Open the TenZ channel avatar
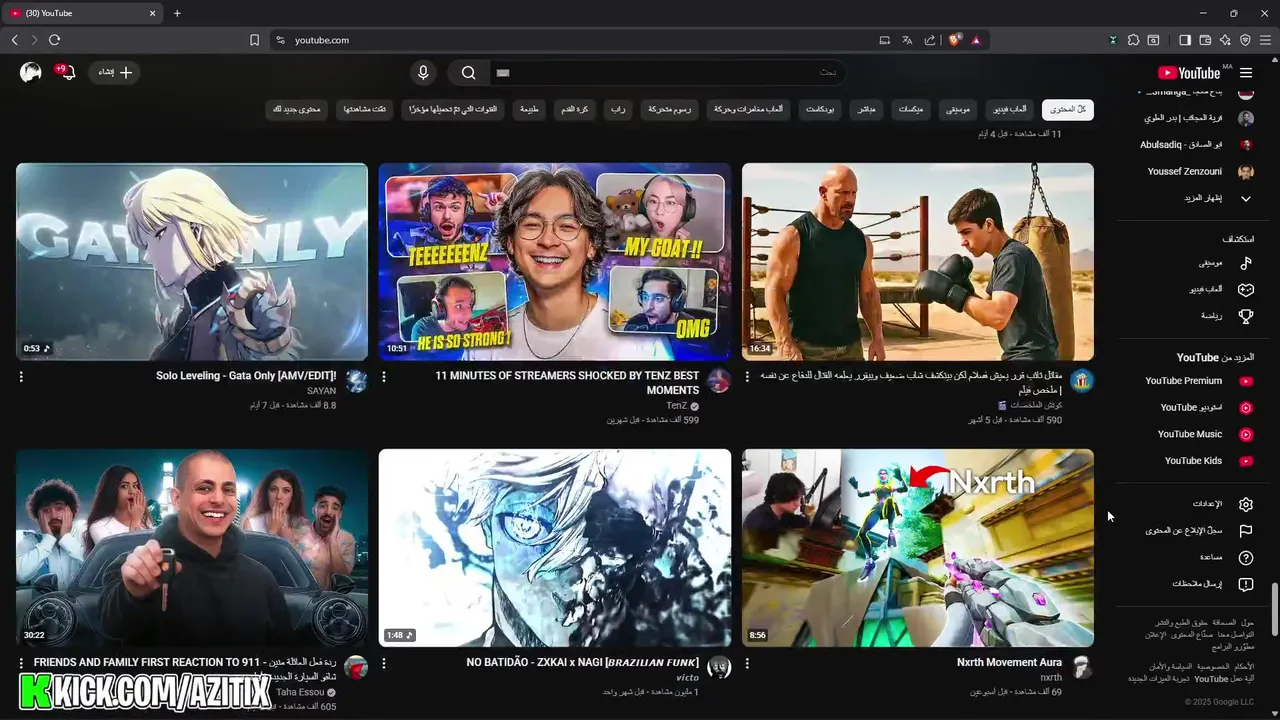This screenshot has height=720, width=1280. click(719, 380)
